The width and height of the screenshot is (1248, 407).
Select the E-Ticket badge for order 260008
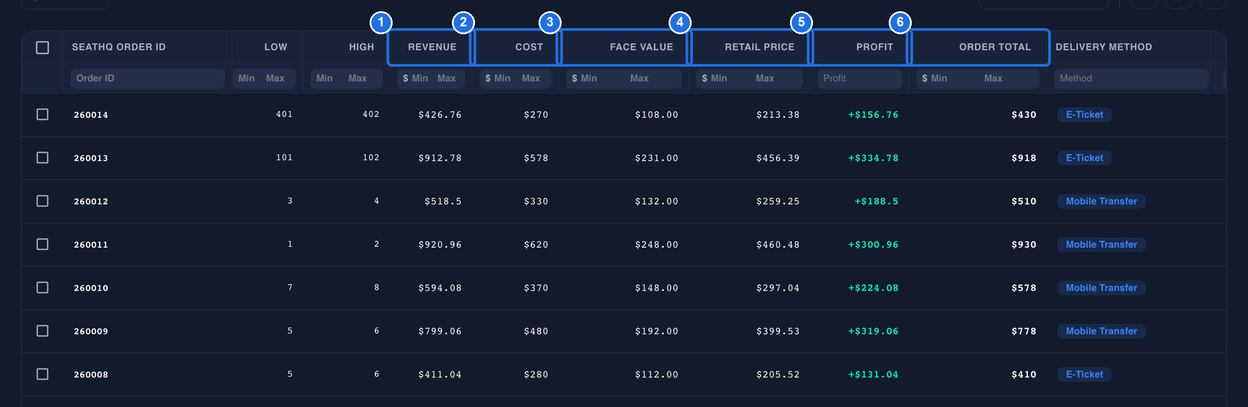click(1085, 375)
